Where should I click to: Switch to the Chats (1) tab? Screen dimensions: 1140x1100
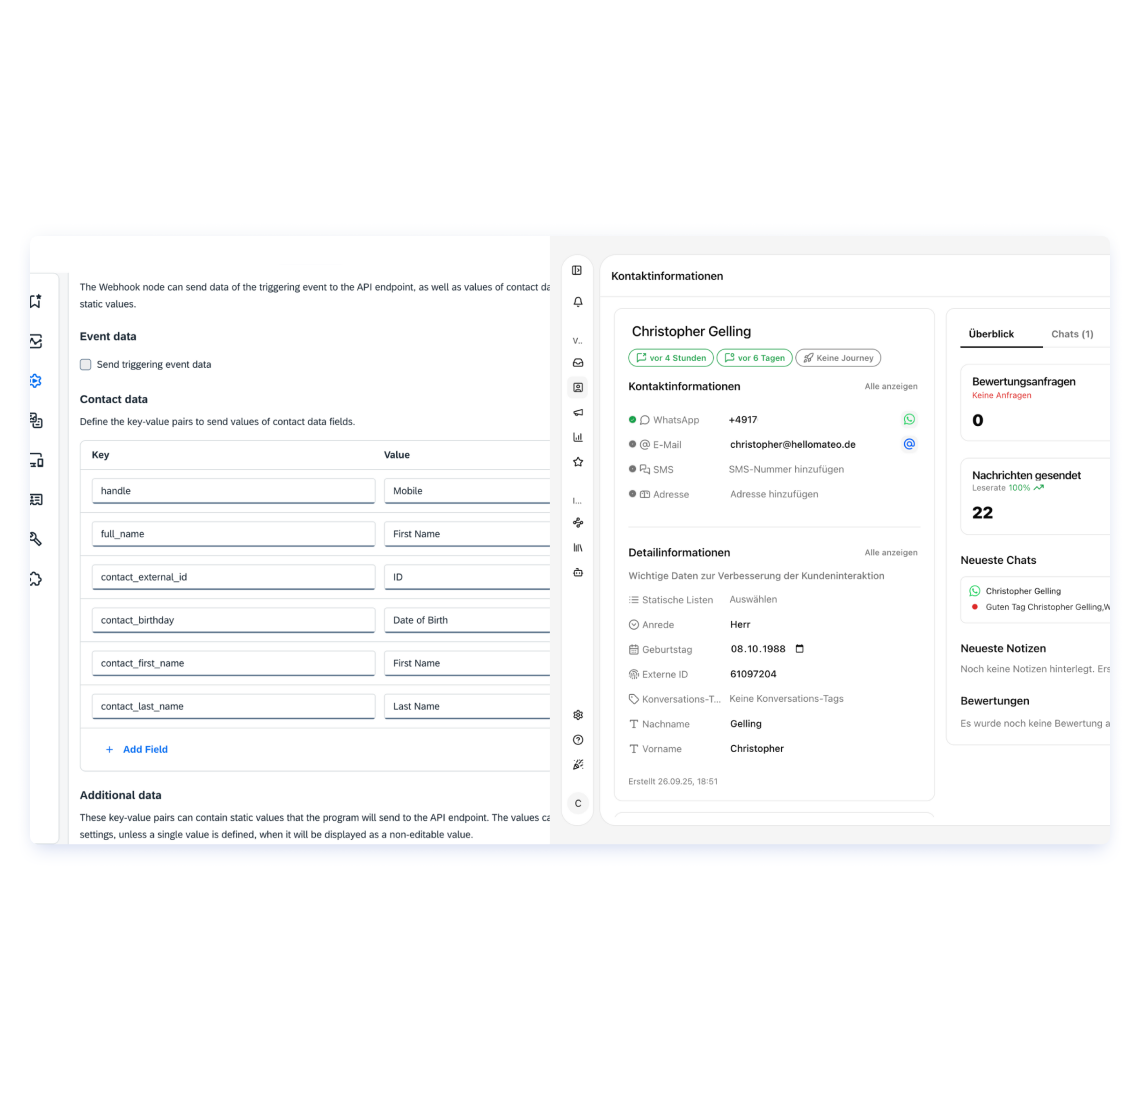point(1072,334)
